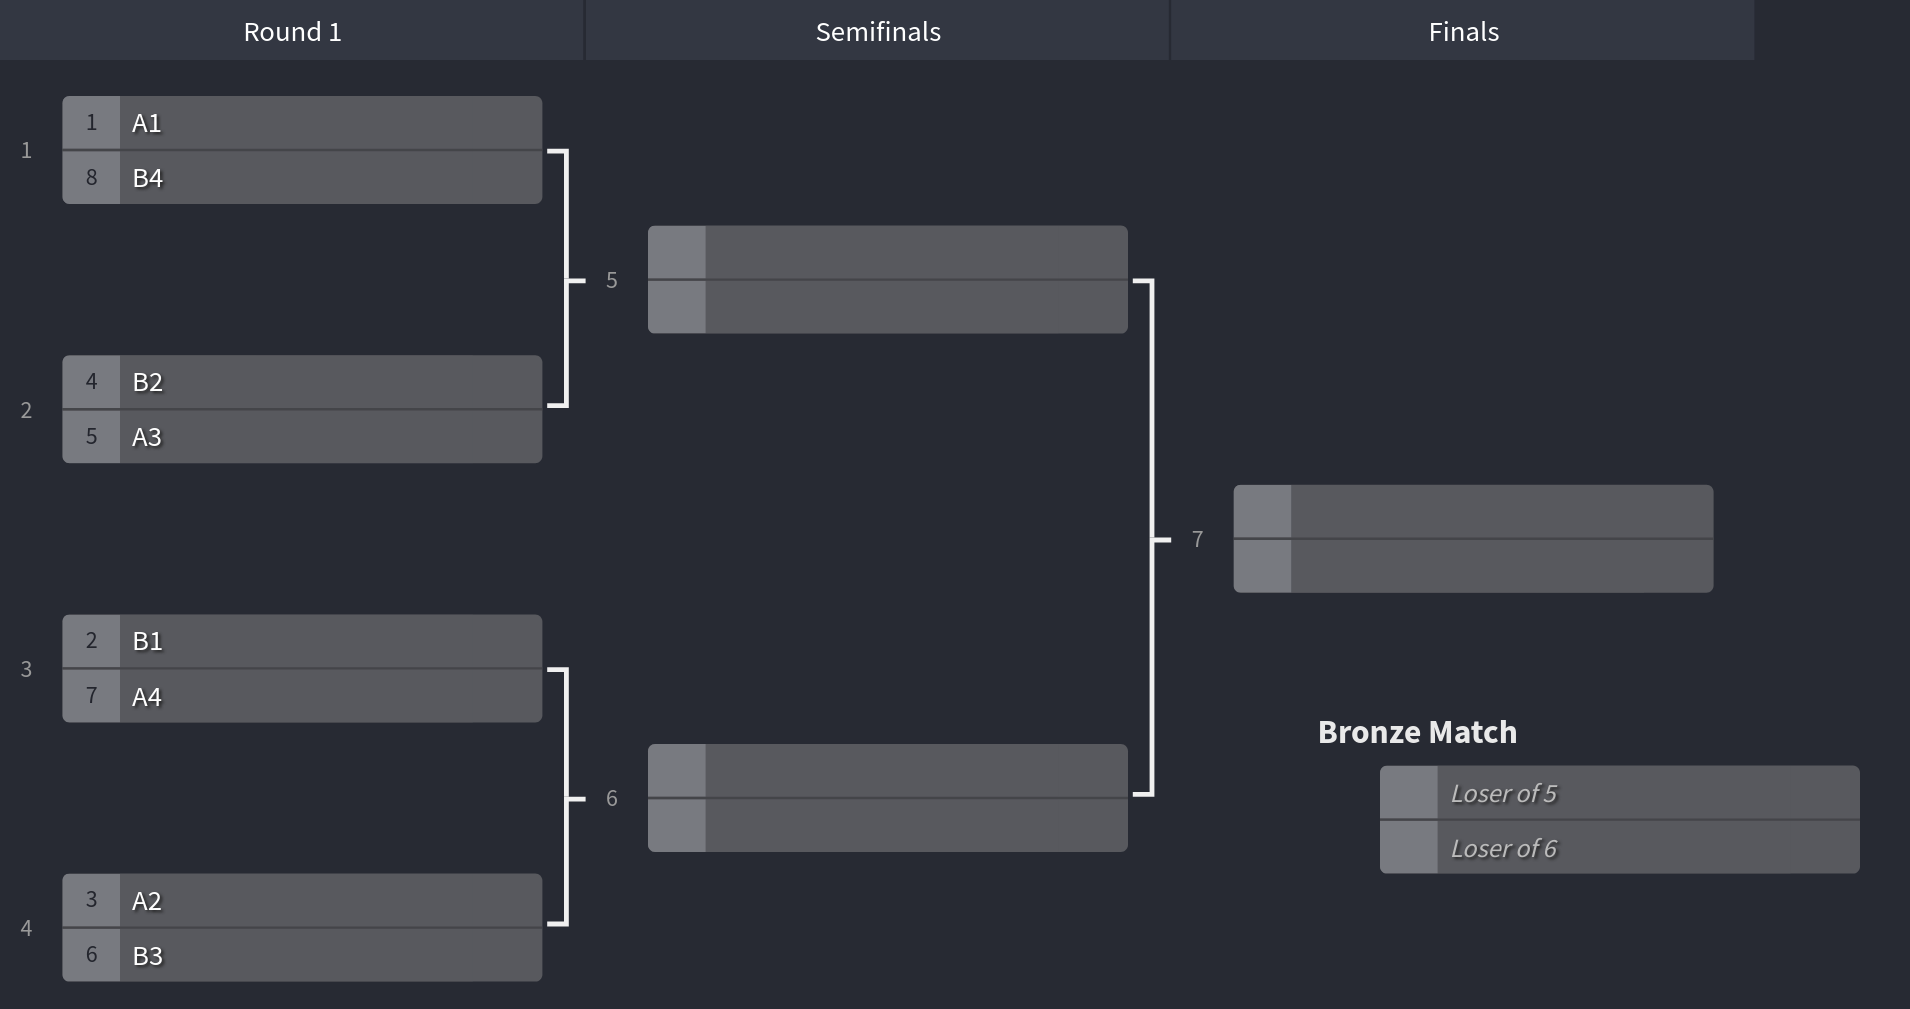Click participant A2 in match 4
This screenshot has width=1910, height=1009.
302,901
